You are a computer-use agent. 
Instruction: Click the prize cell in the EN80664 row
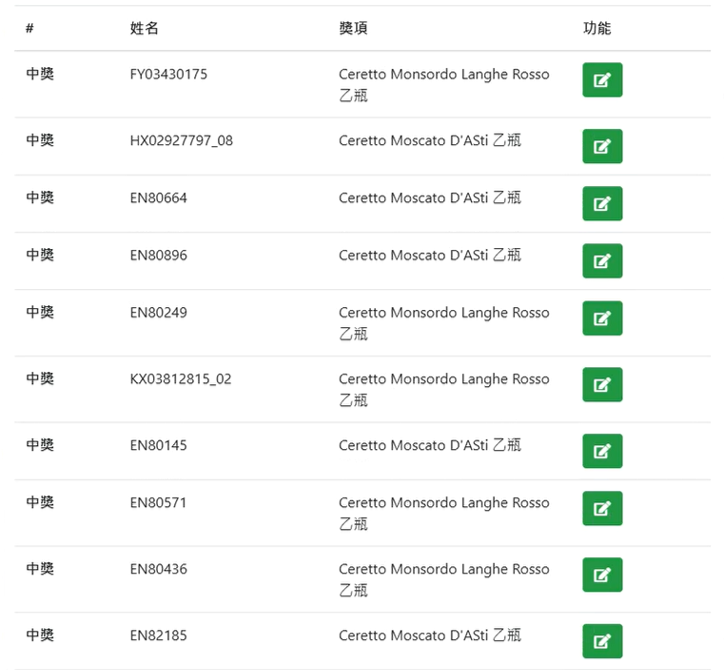tap(430, 198)
